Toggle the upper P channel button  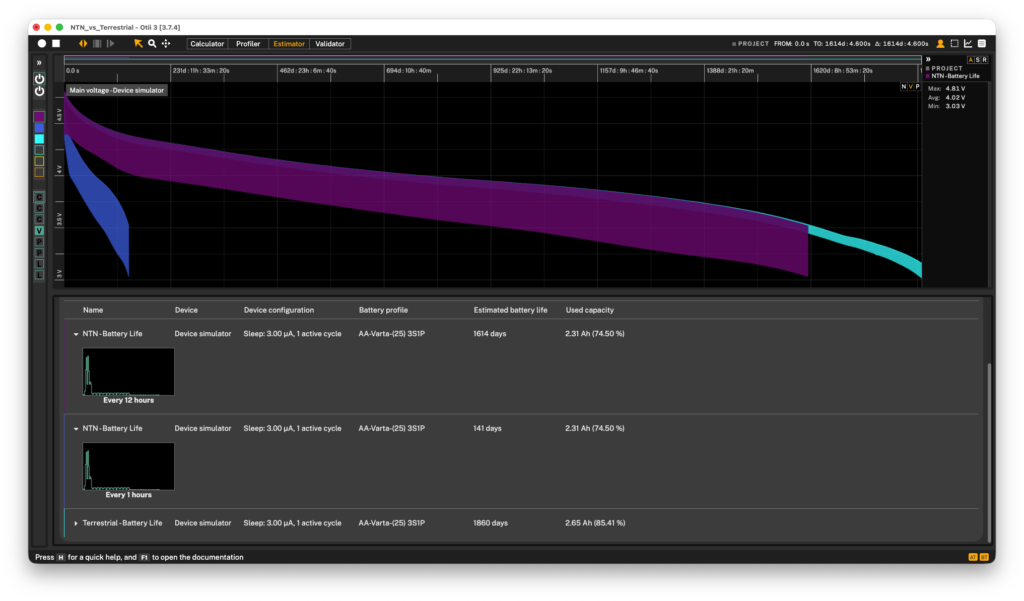tap(39, 242)
